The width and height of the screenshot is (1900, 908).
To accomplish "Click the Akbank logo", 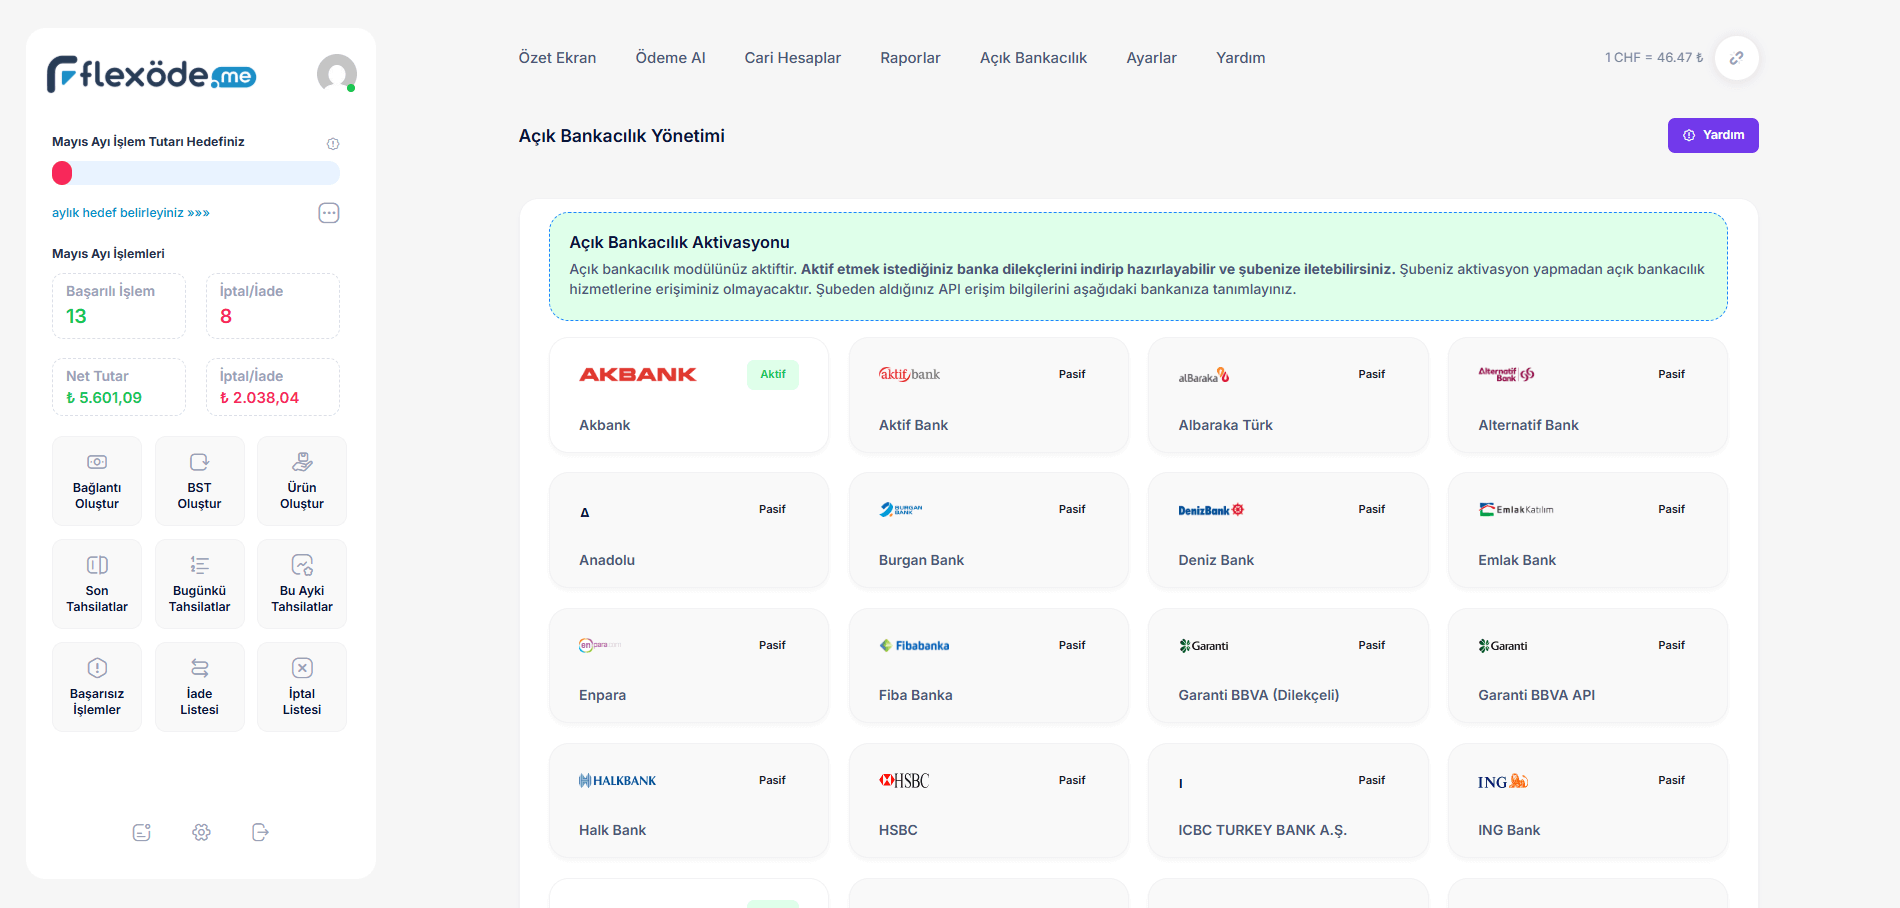I will pyautogui.click(x=638, y=374).
